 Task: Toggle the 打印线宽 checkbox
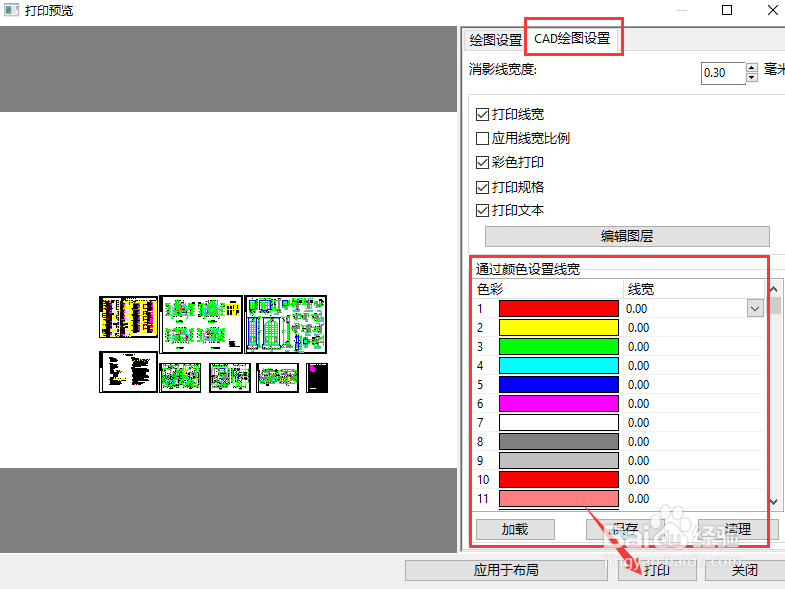coord(482,115)
